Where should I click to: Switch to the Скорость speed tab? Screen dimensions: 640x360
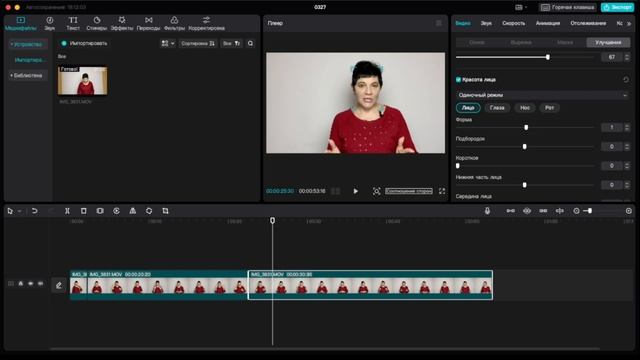(513, 23)
